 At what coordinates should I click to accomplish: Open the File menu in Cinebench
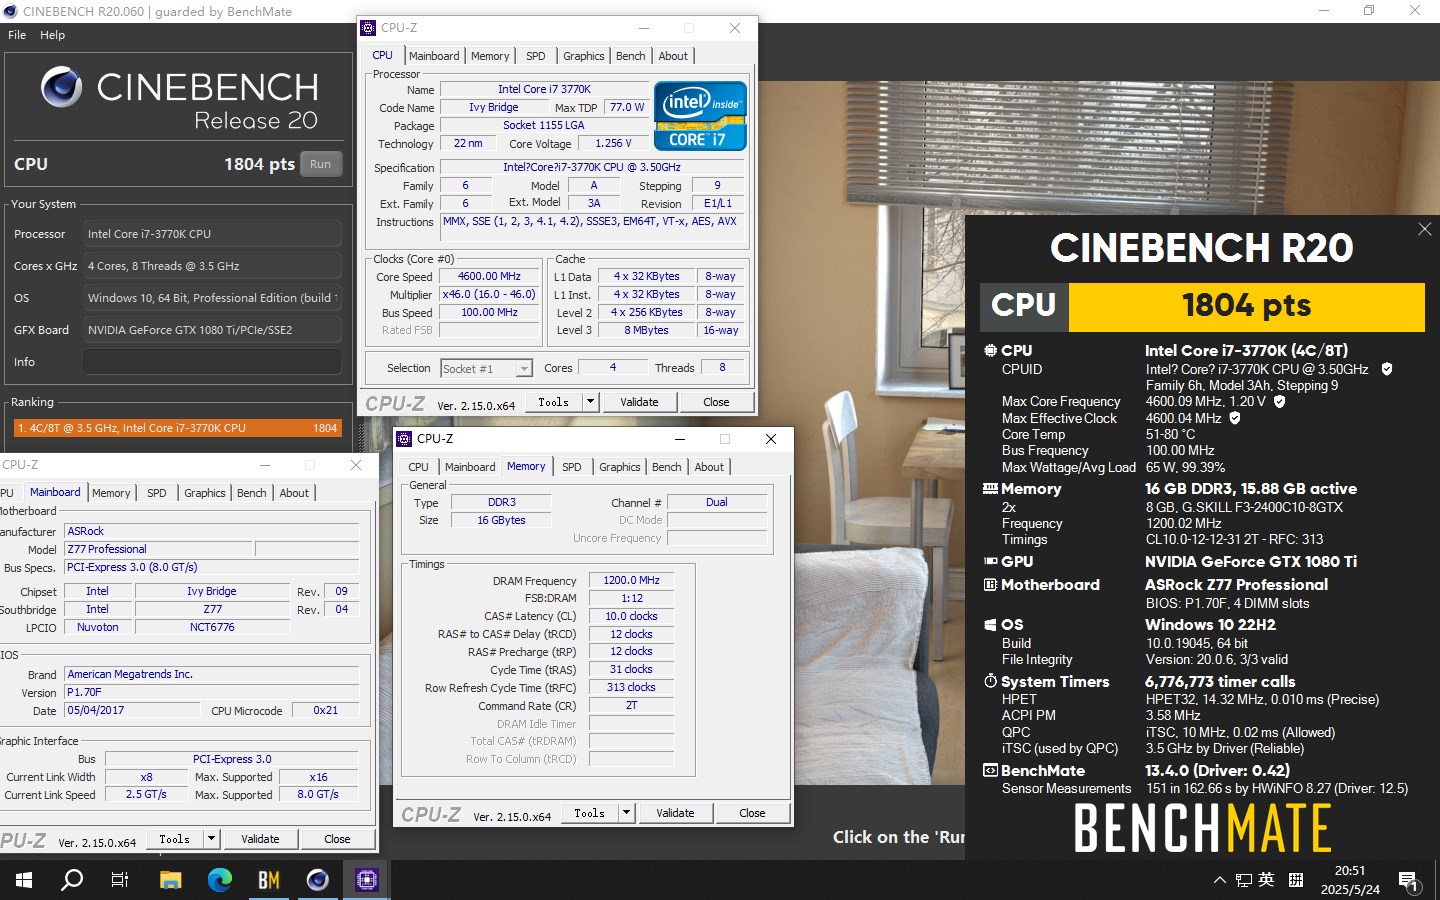pos(17,35)
